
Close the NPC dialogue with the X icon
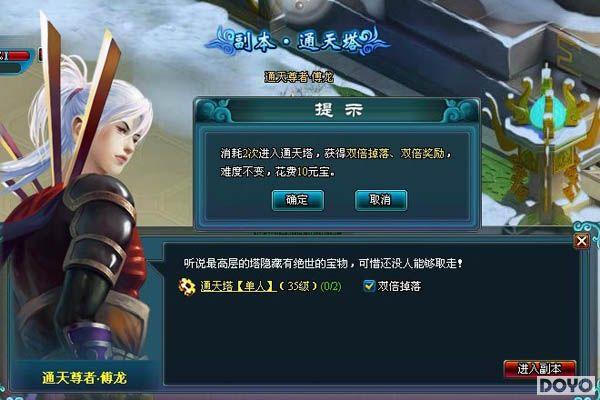pos(582,241)
